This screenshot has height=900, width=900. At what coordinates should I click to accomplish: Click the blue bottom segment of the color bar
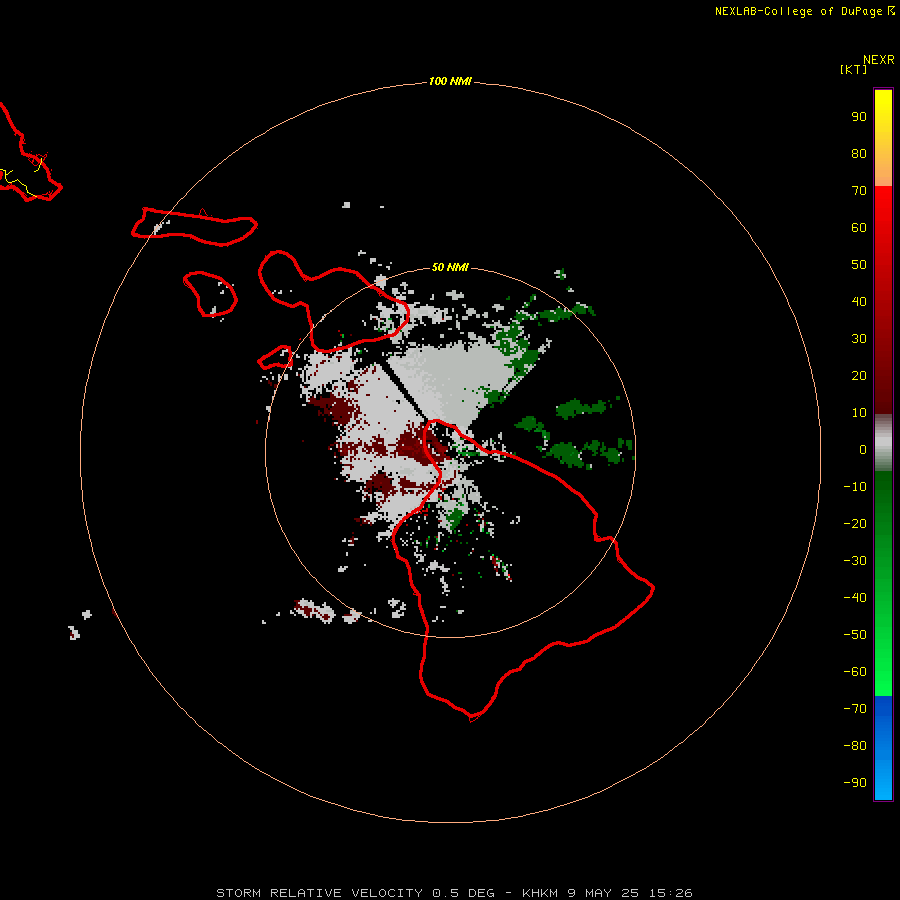(x=883, y=748)
